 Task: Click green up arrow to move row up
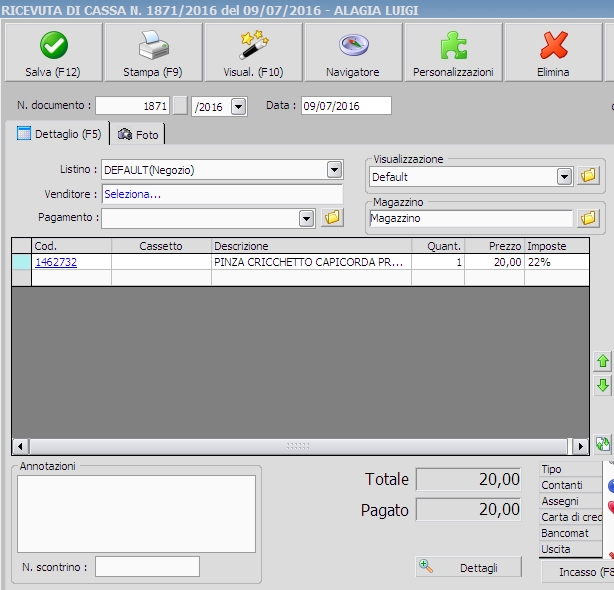[x=603, y=361]
